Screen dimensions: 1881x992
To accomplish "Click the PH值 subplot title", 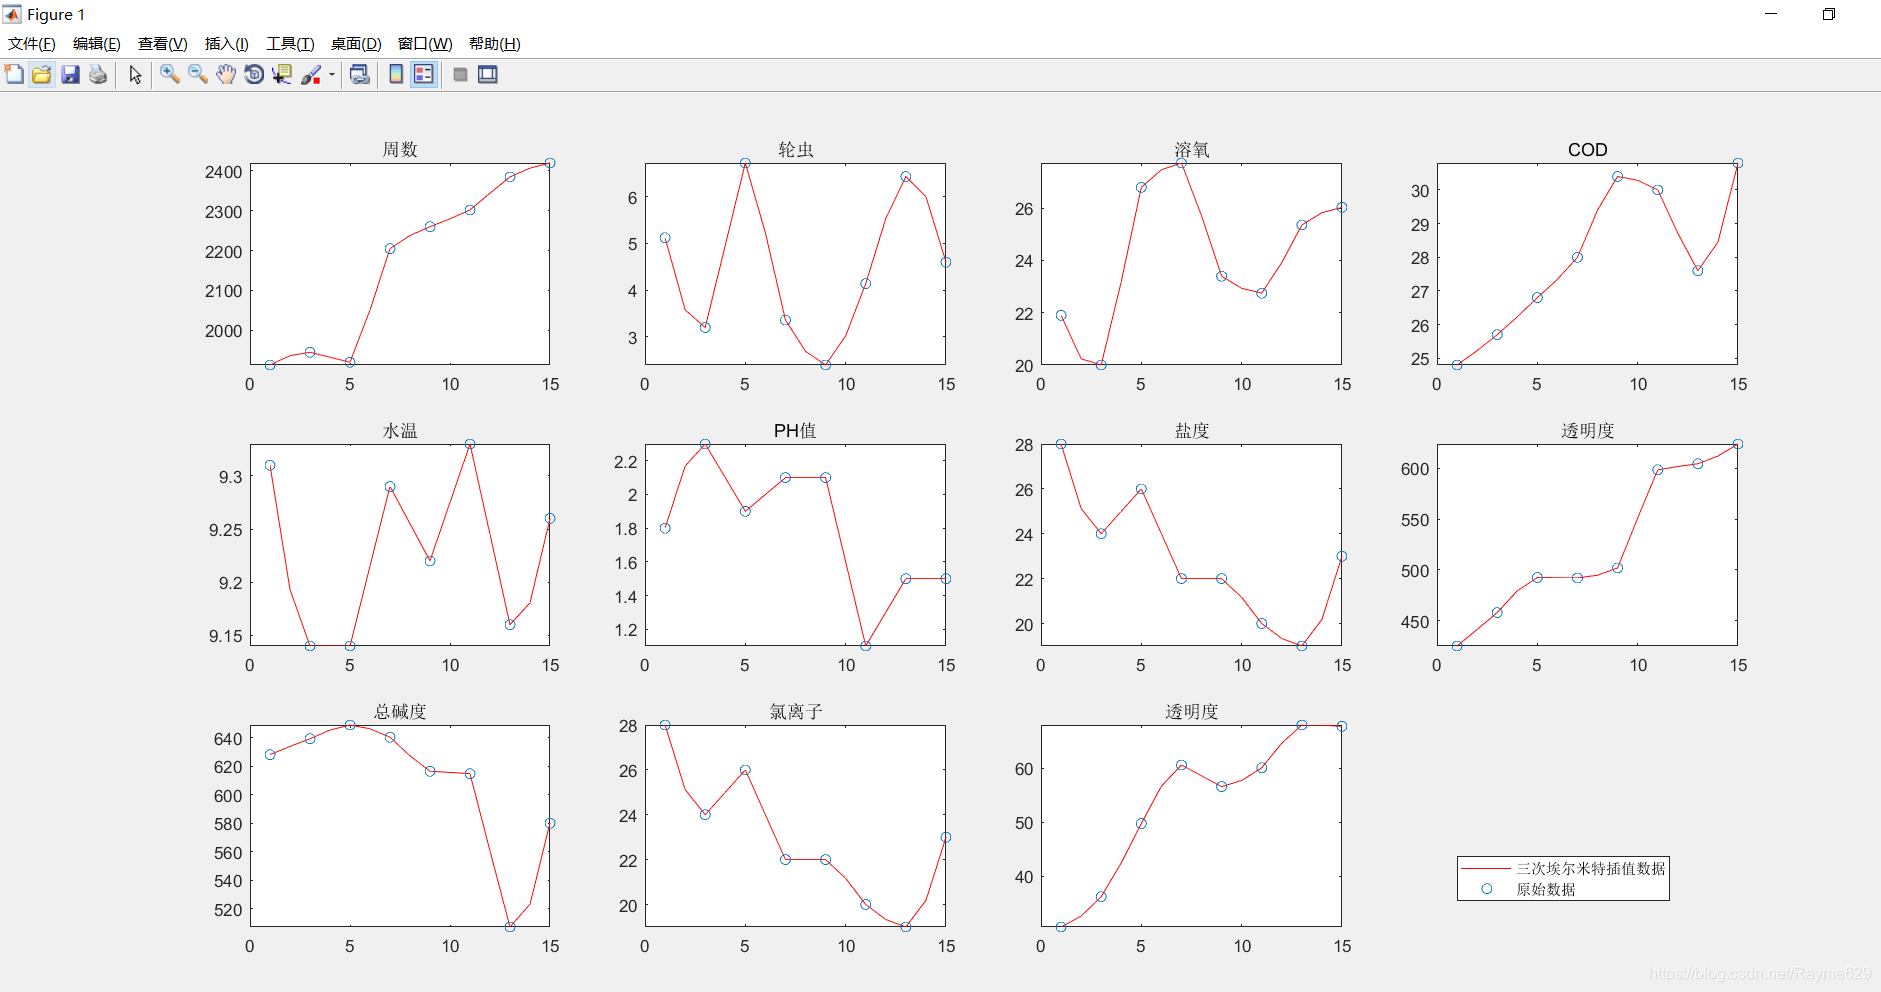I will [795, 431].
